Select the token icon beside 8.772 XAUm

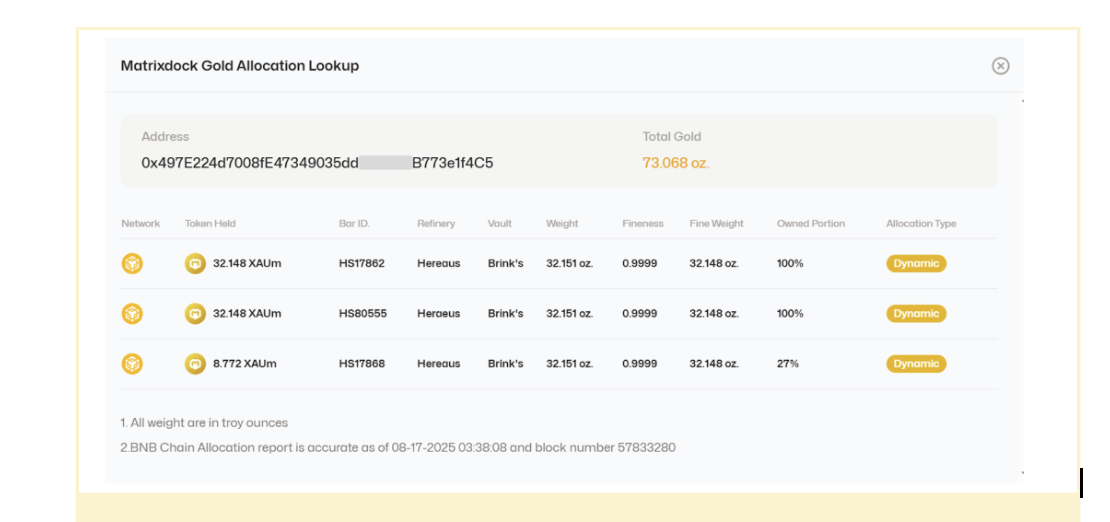pyautogui.click(x=195, y=364)
